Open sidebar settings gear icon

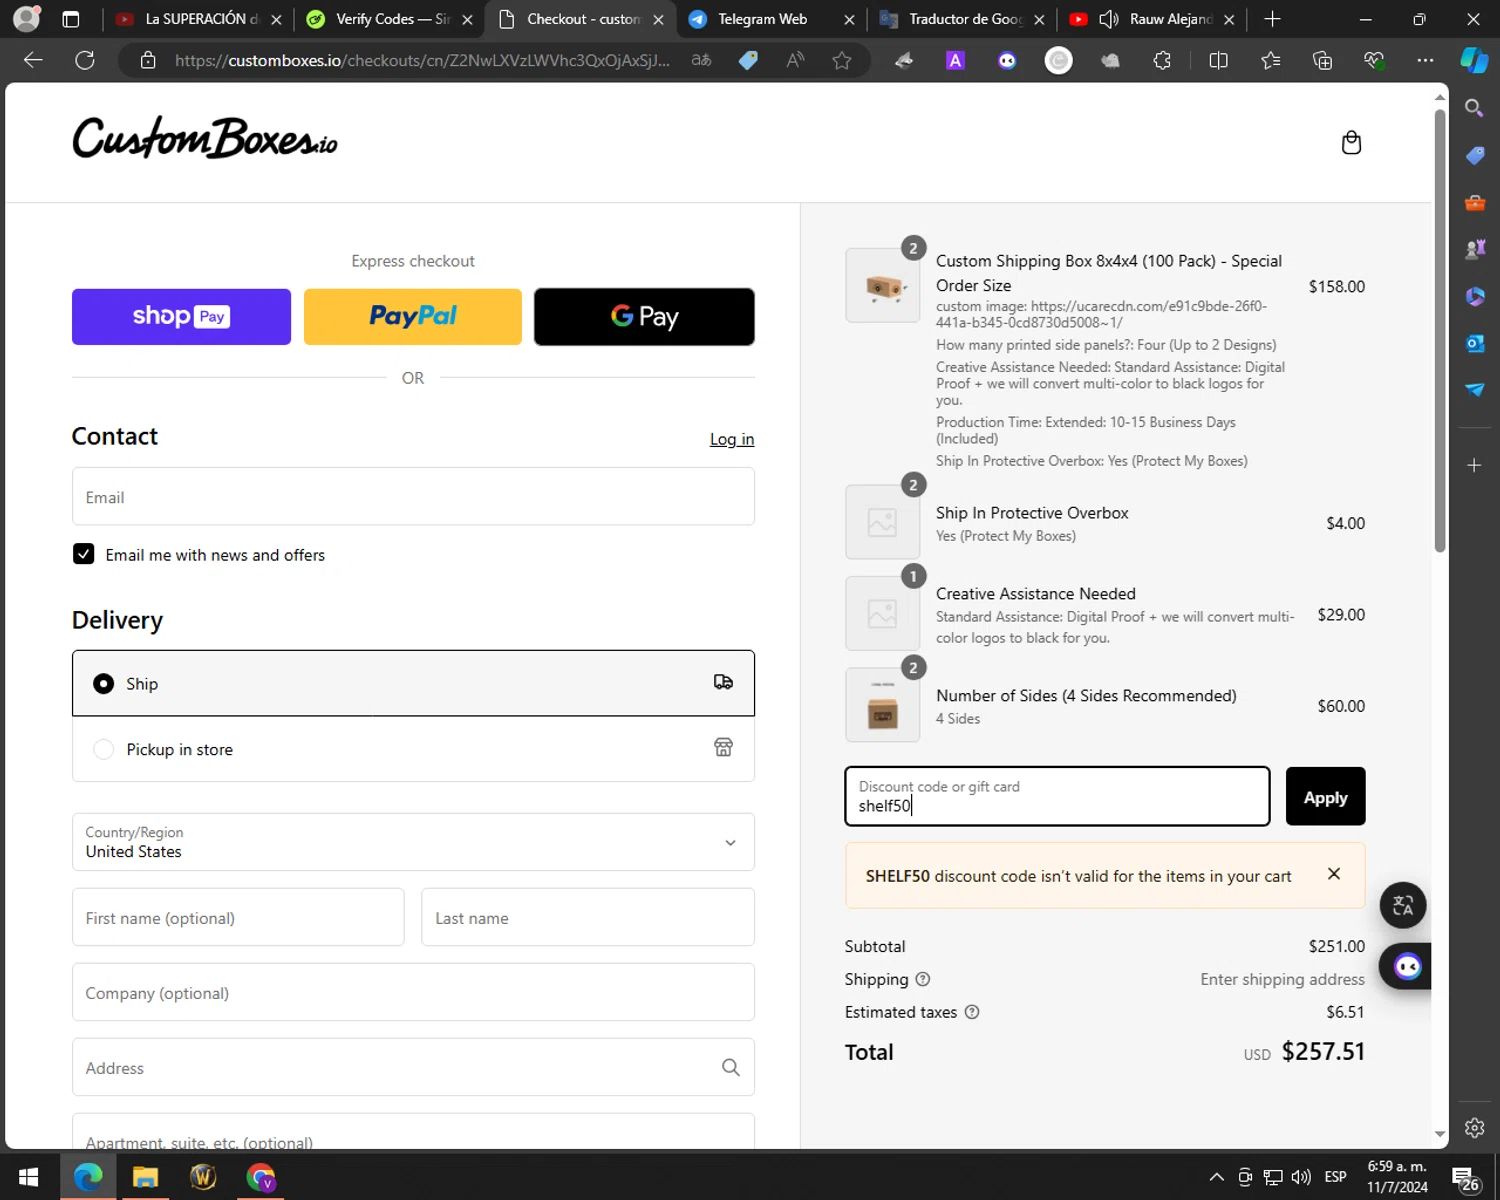pos(1474,1128)
